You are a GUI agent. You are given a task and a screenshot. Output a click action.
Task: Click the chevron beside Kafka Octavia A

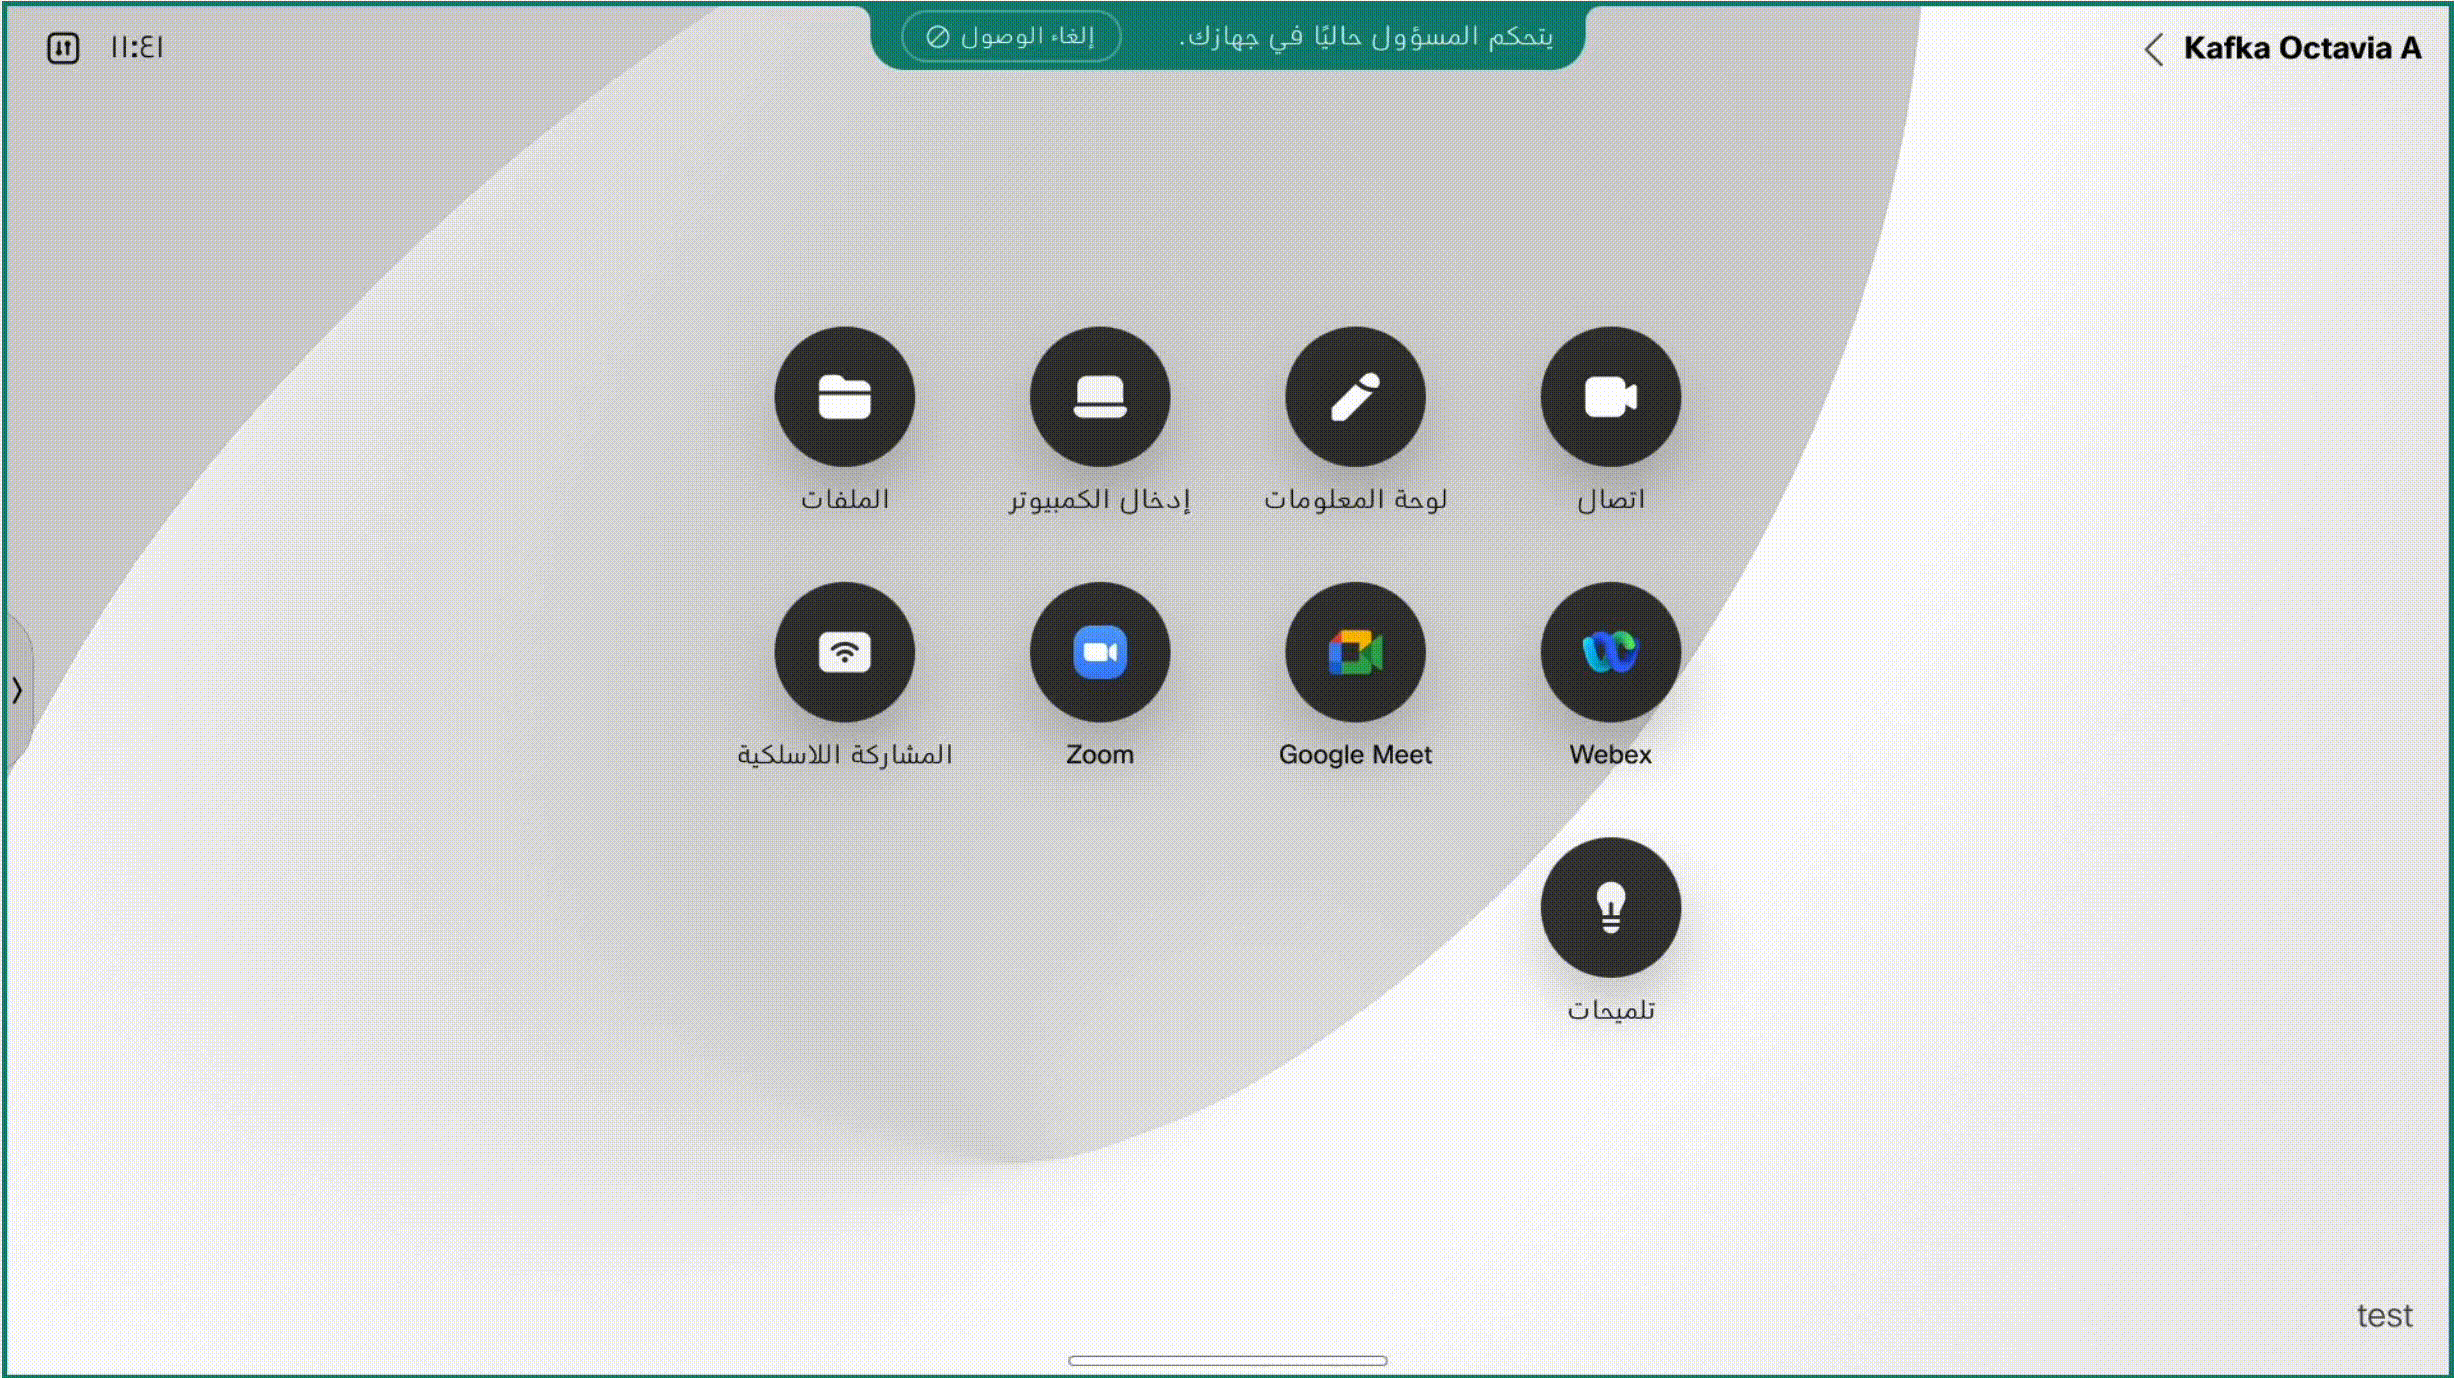[x=2154, y=48]
